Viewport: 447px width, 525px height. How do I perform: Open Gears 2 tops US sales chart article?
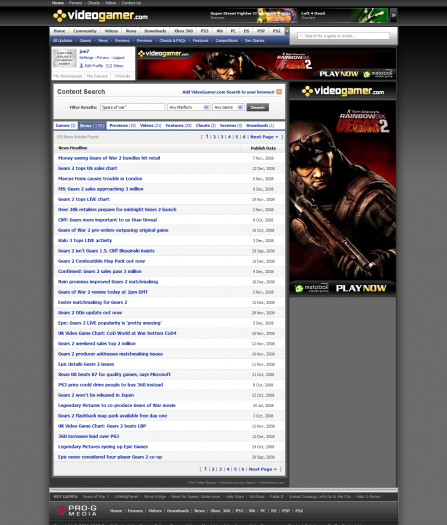87,168
